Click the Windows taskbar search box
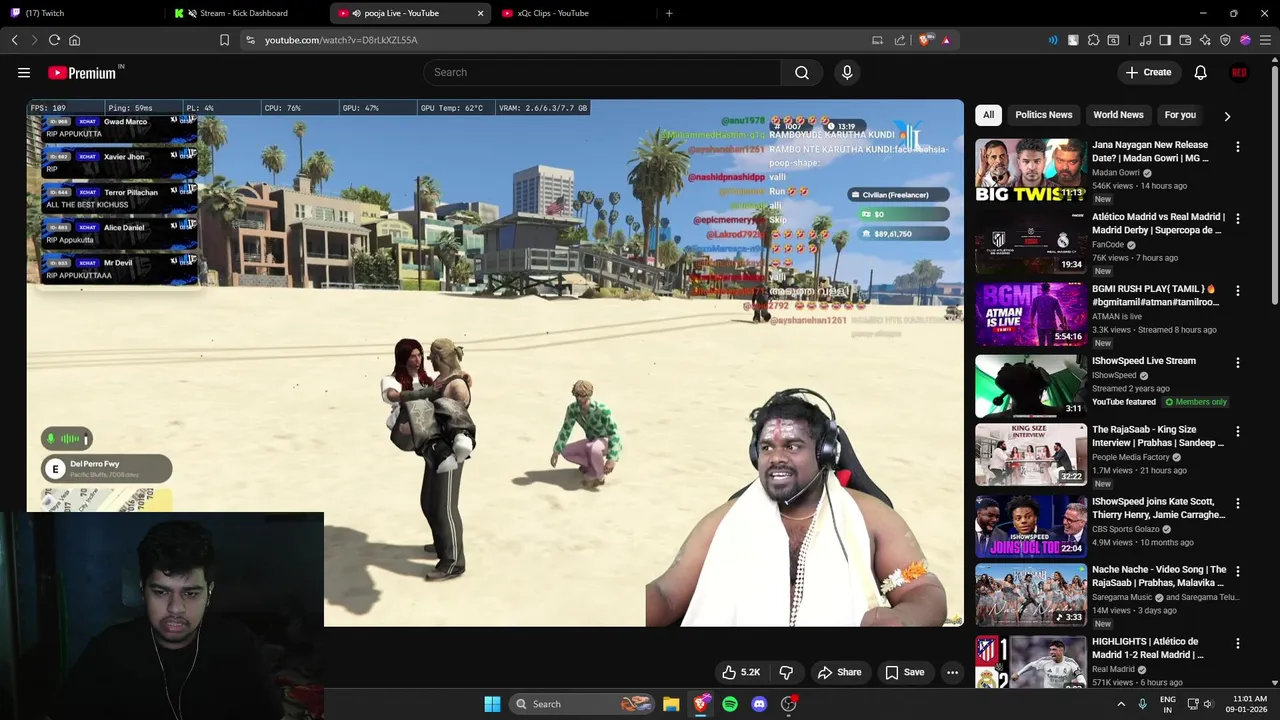1280x720 pixels. click(x=582, y=704)
